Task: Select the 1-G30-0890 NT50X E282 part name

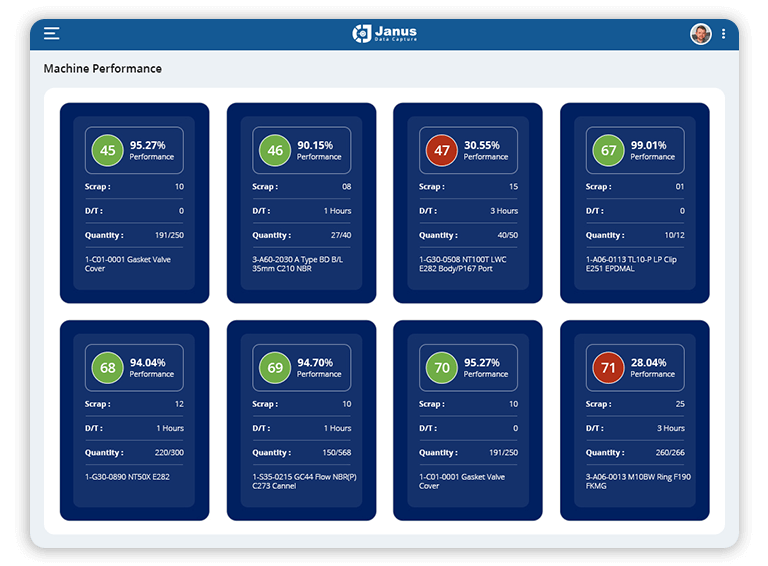Action: click(128, 476)
